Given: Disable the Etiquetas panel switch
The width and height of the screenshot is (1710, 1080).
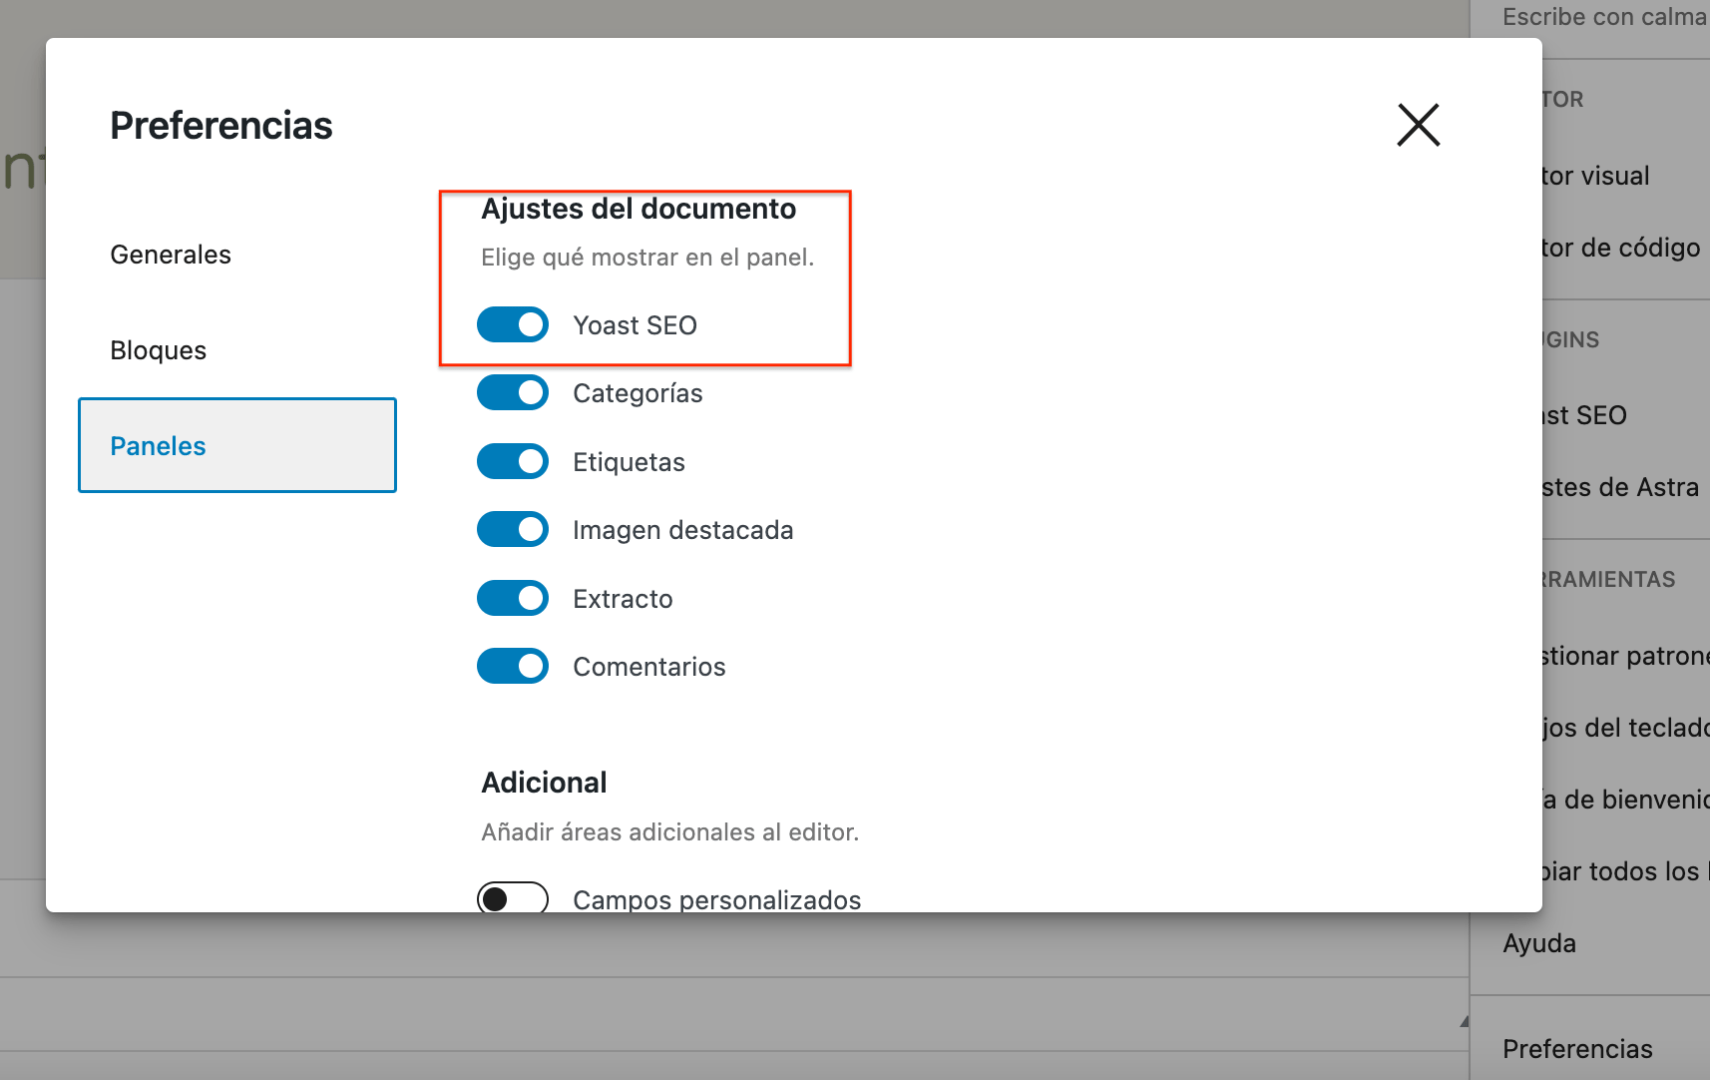Looking at the screenshot, I should (512, 461).
